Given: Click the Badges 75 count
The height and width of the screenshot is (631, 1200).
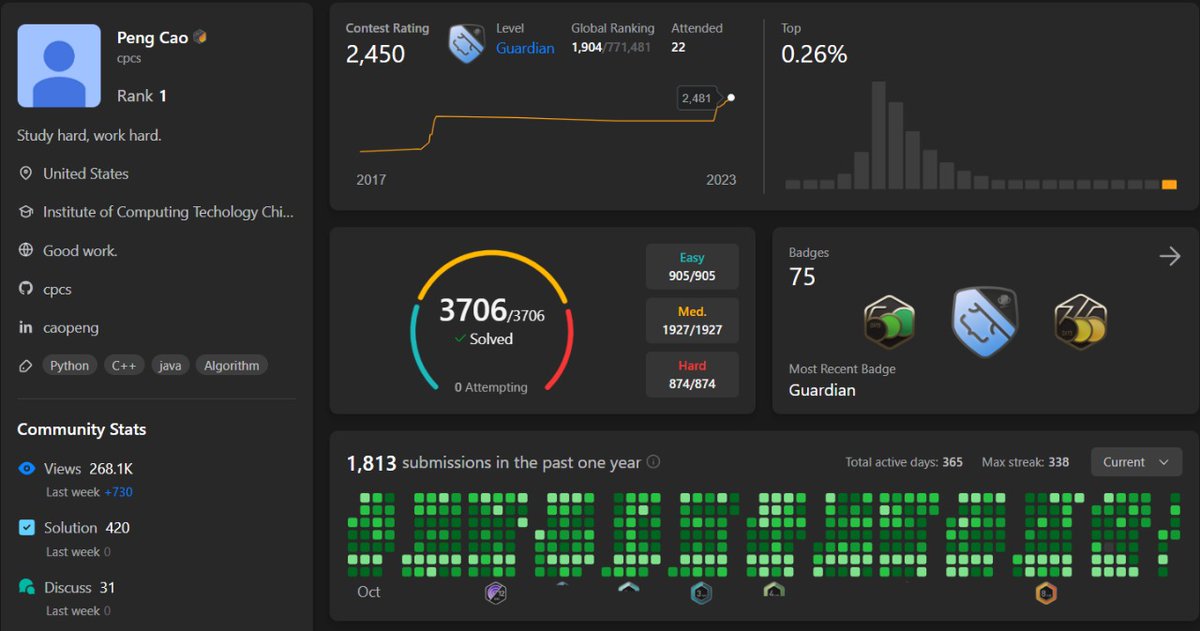Looking at the screenshot, I should (802, 277).
